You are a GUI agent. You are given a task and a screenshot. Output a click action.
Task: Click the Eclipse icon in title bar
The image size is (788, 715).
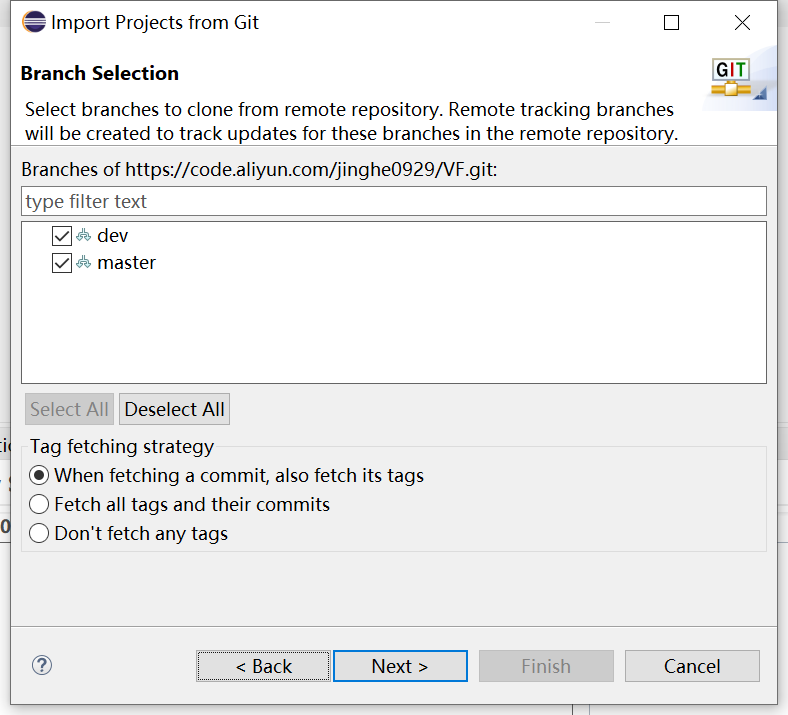click(x=33, y=22)
